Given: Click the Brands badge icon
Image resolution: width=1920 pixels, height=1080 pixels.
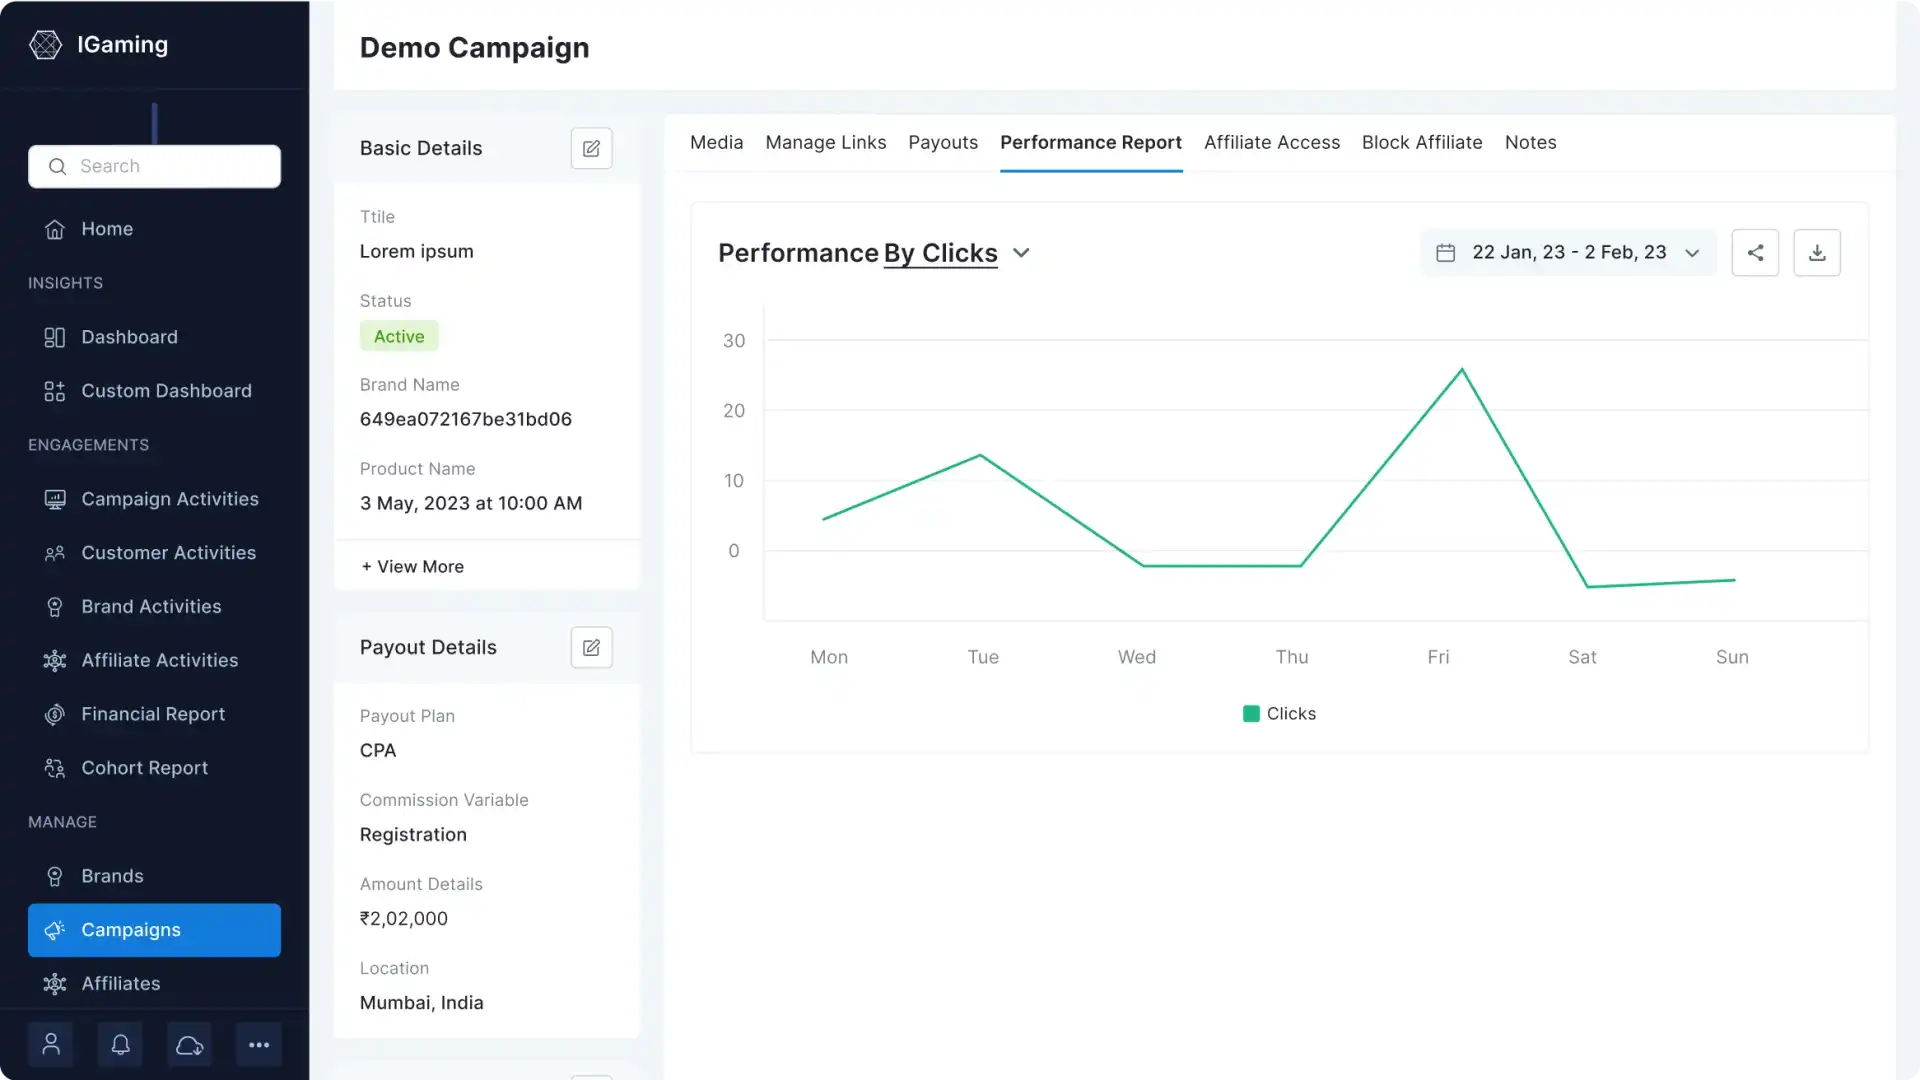Looking at the screenshot, I should click(55, 876).
